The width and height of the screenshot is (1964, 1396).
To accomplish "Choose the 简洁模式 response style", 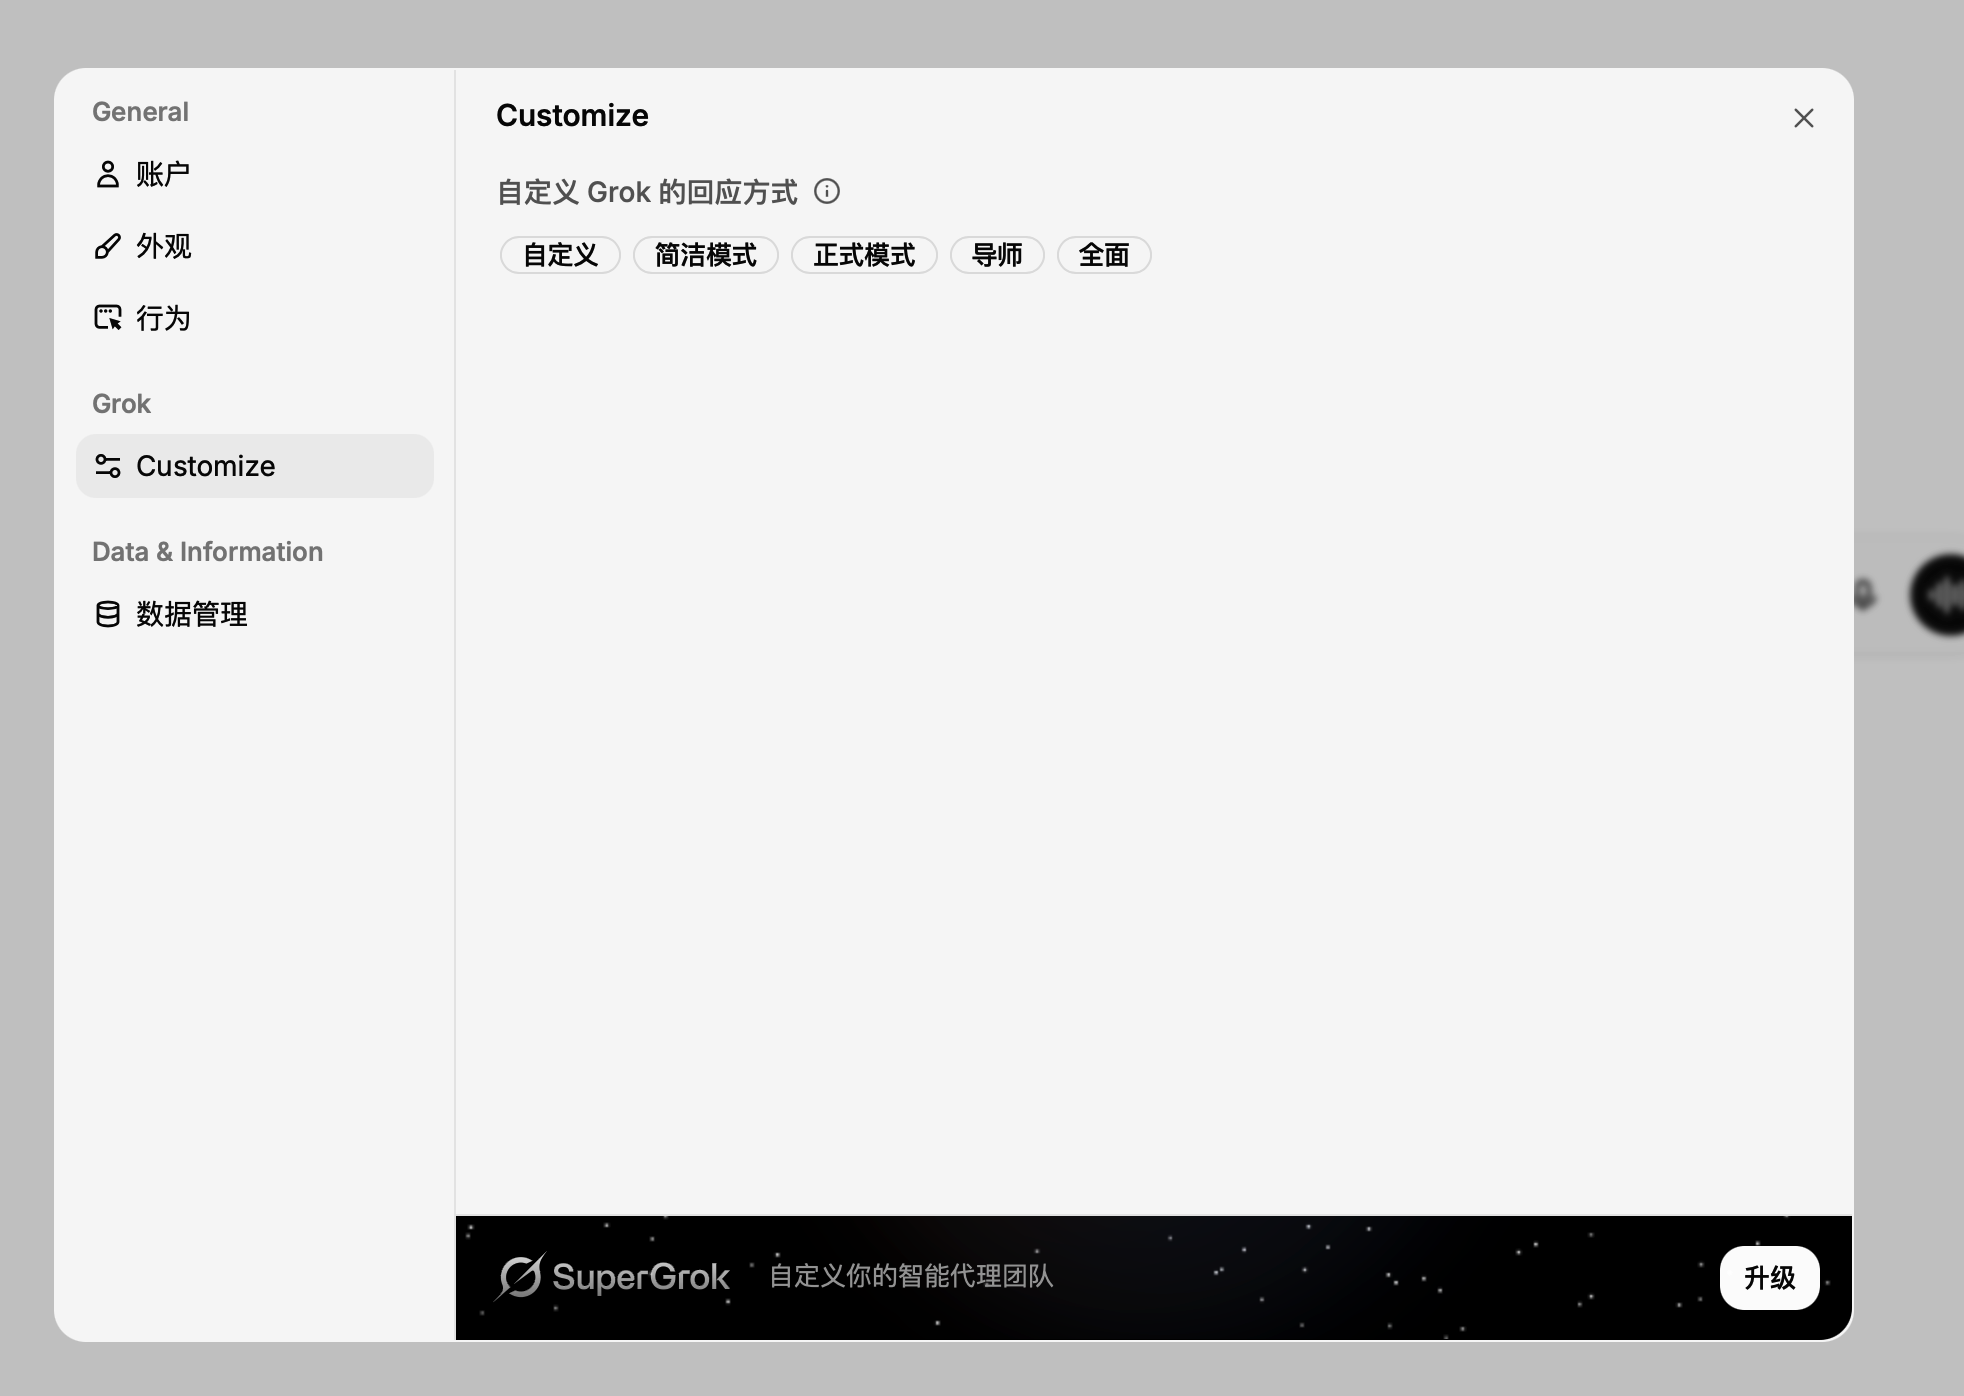I will 706,255.
